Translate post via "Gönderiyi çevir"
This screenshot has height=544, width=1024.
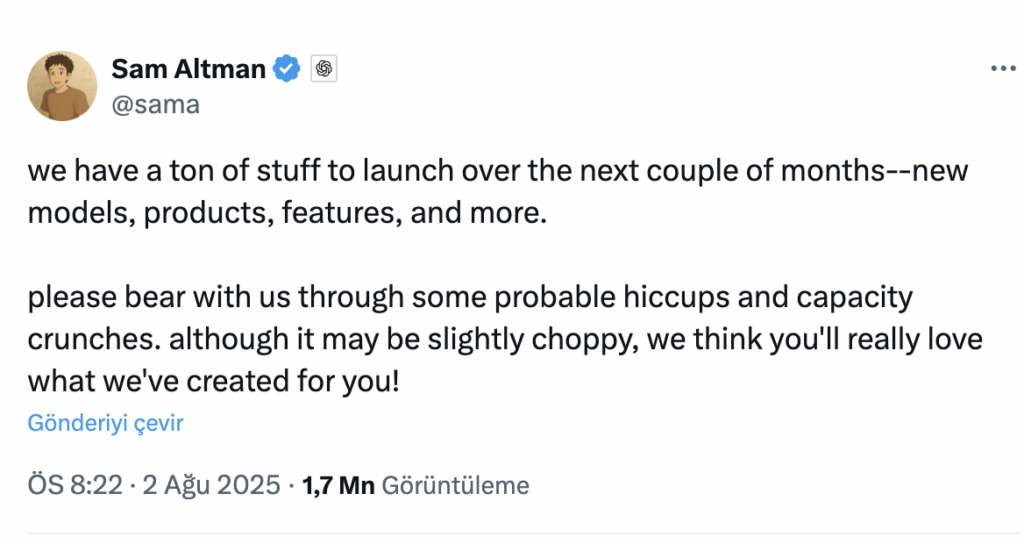click(105, 423)
